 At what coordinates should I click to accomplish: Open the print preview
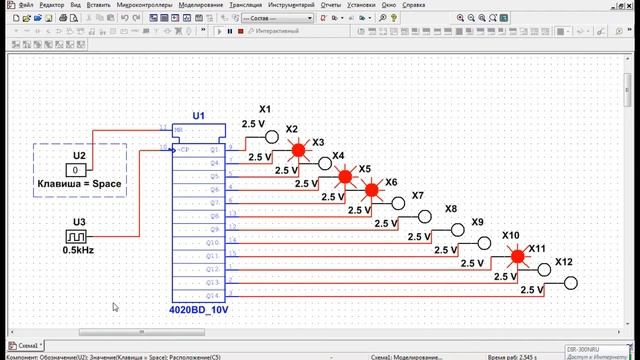(x=74, y=18)
